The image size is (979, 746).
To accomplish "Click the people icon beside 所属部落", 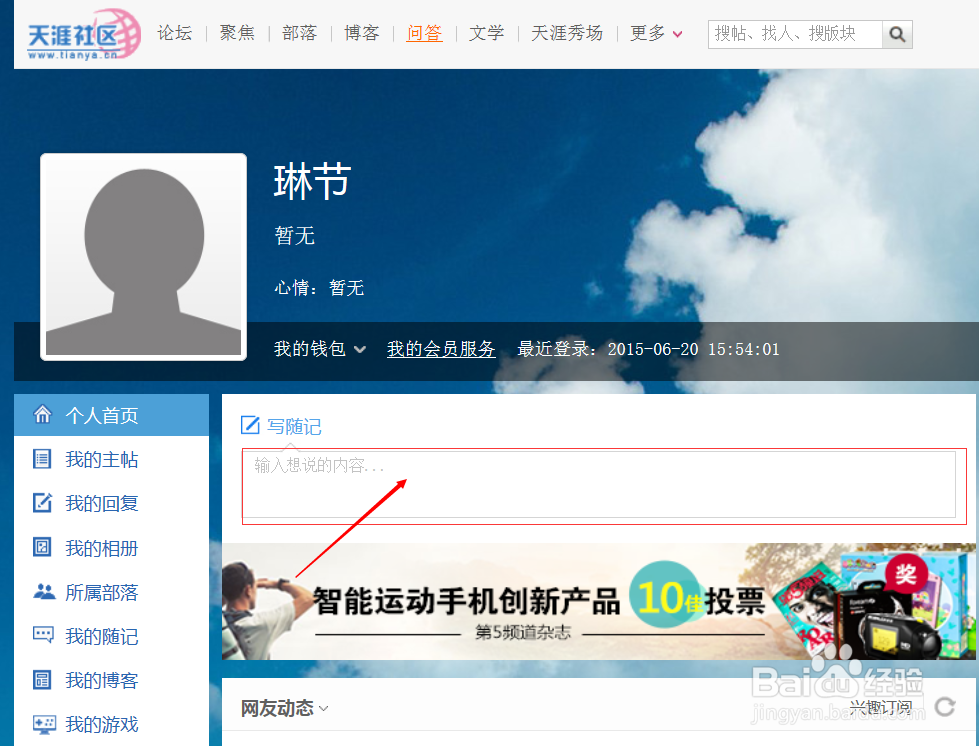I will coord(44,591).
